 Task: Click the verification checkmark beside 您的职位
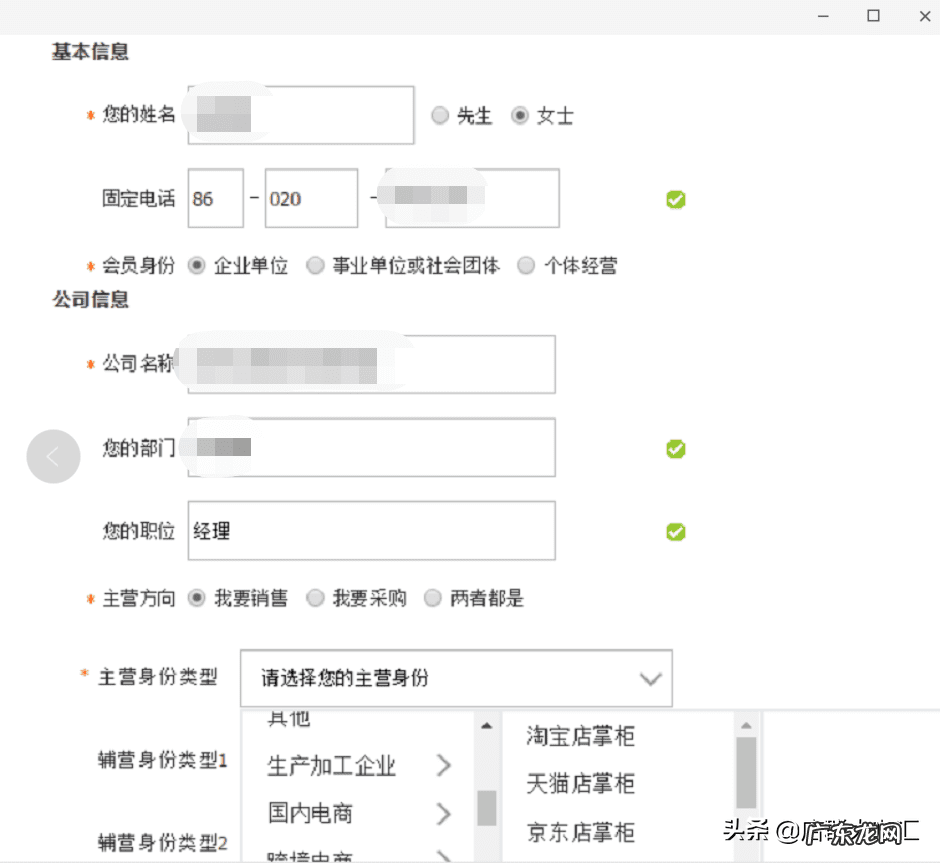click(675, 532)
